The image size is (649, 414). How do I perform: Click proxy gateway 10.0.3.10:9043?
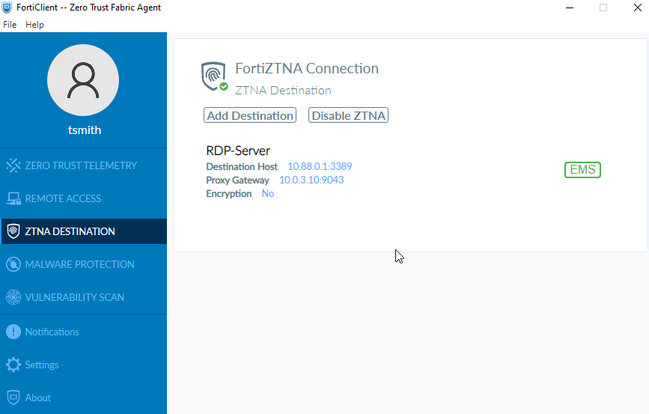coord(311,180)
